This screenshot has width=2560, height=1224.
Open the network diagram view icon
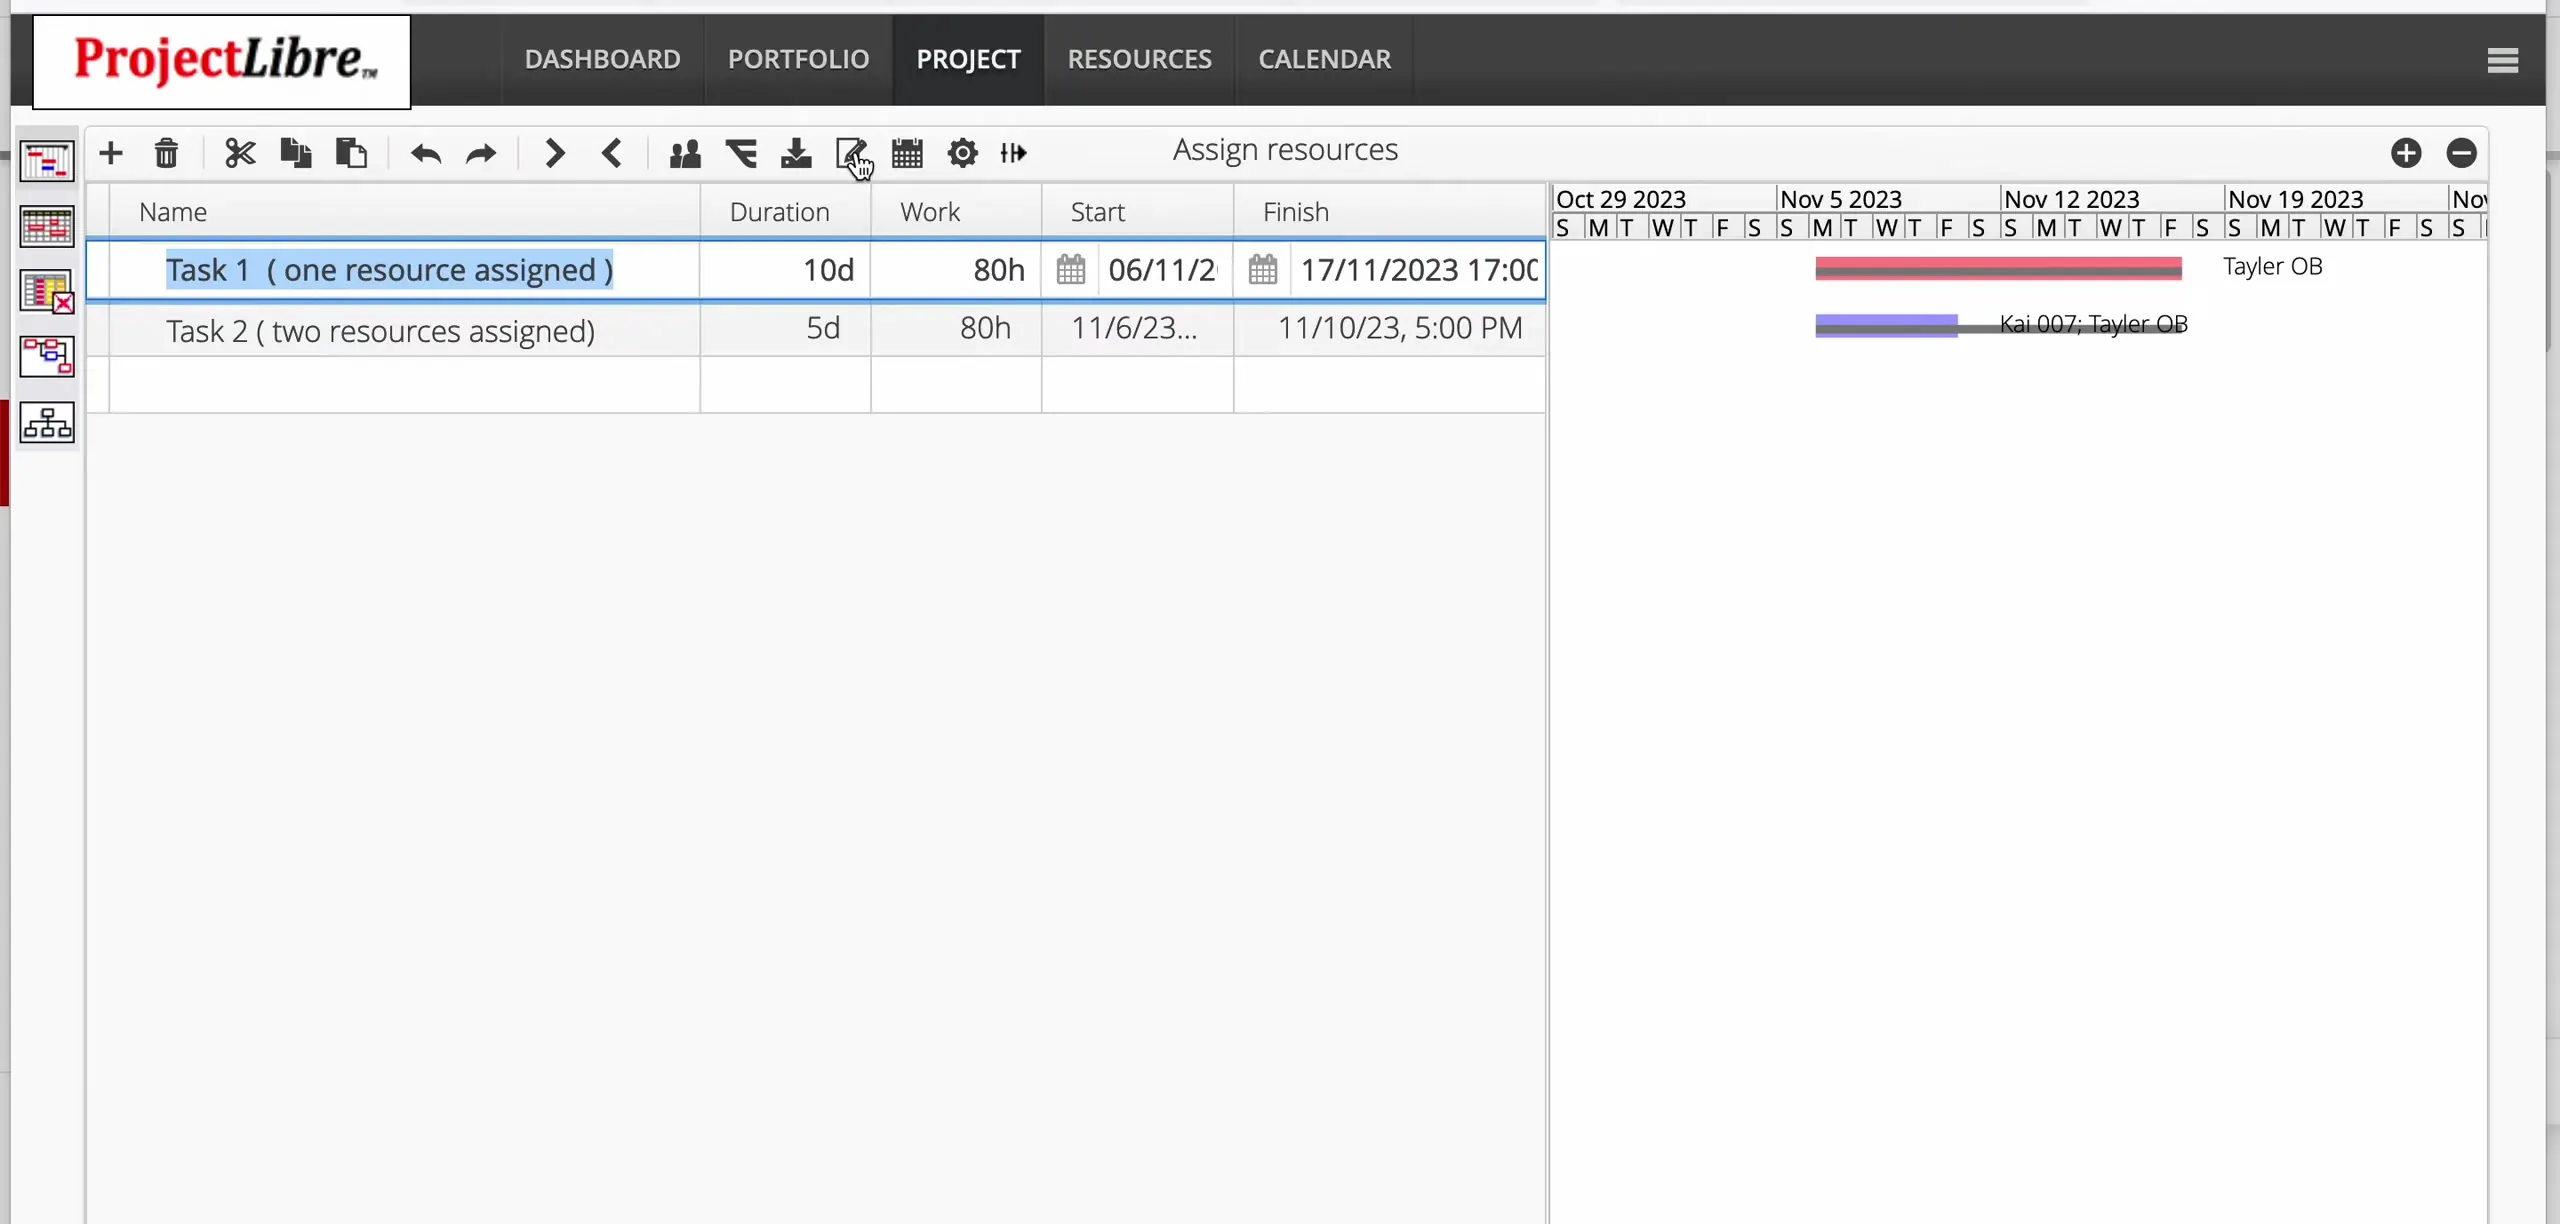(47, 357)
